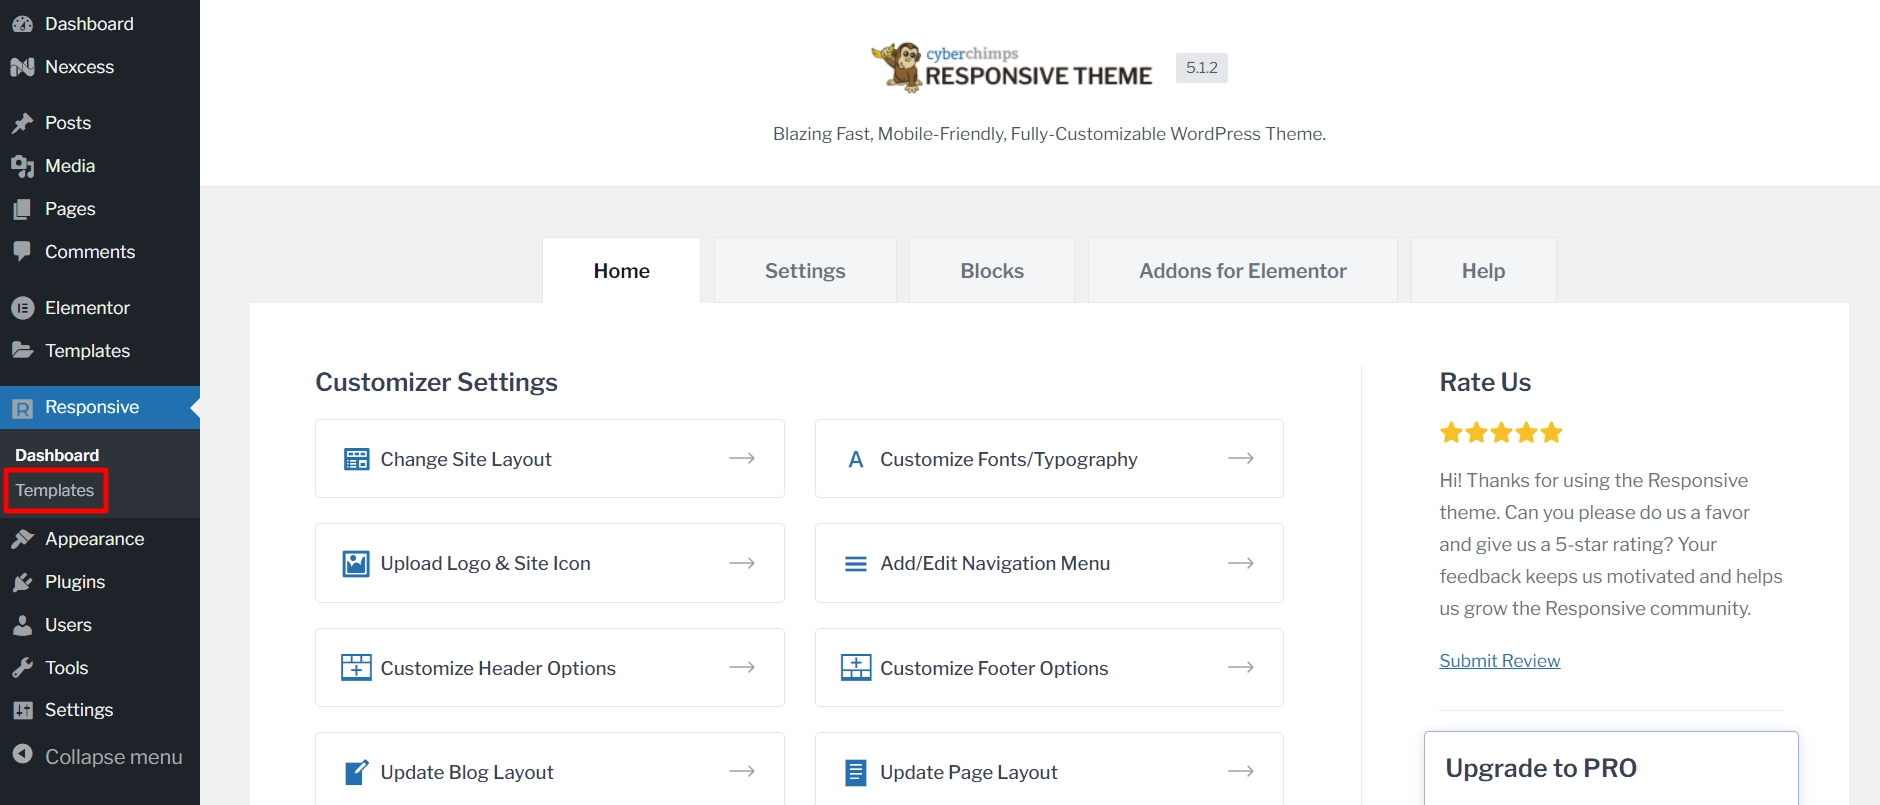Viewport: 1880px width, 805px height.
Task: Open the Plugins menu item
Action: click(x=100, y=582)
